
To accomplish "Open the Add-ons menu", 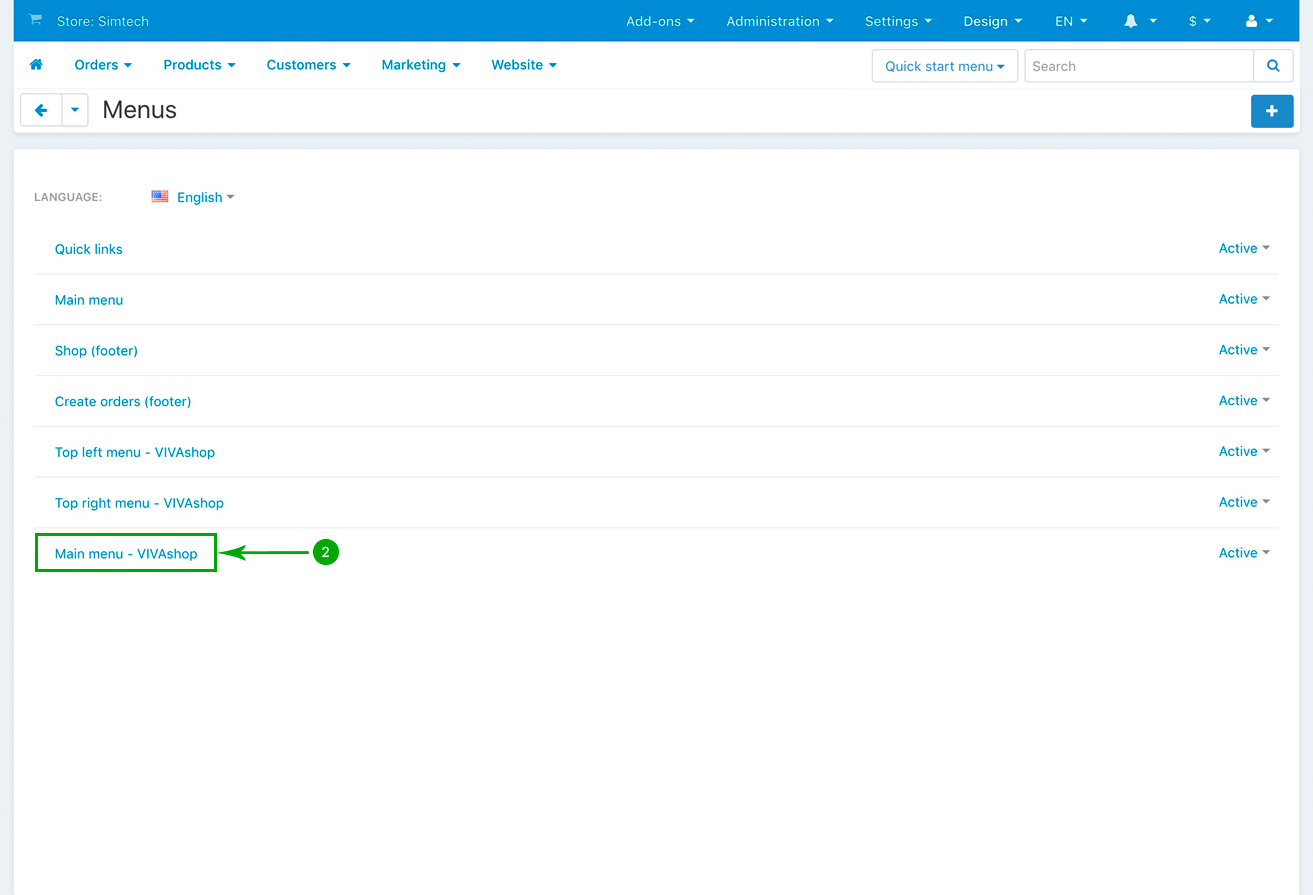I will pyautogui.click(x=659, y=21).
